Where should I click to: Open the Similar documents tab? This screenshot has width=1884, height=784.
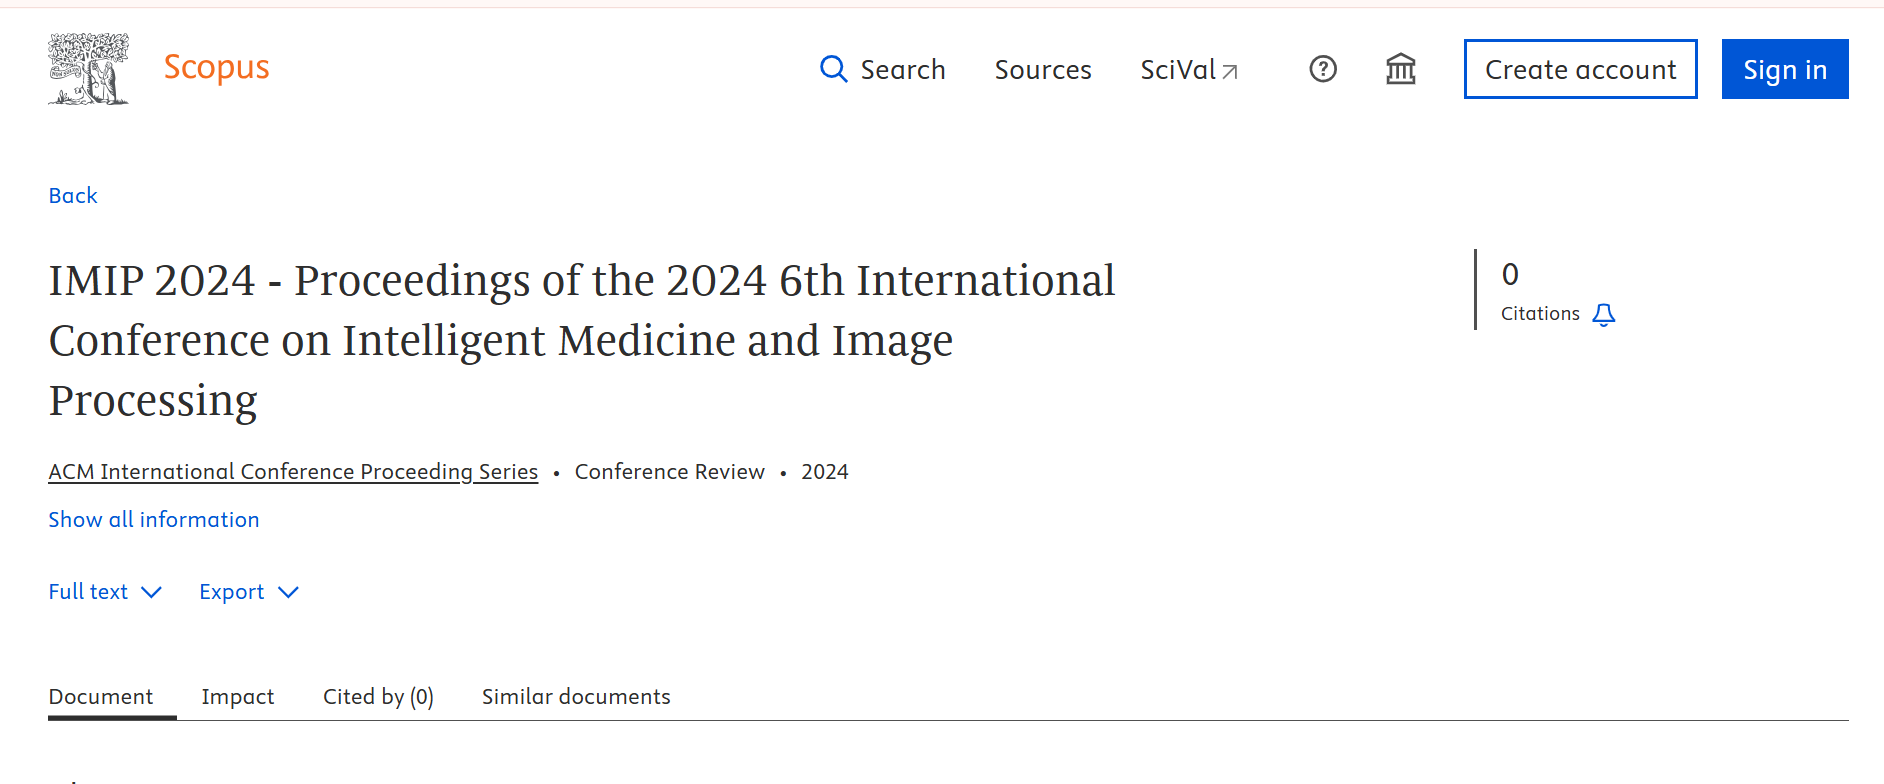point(576,697)
